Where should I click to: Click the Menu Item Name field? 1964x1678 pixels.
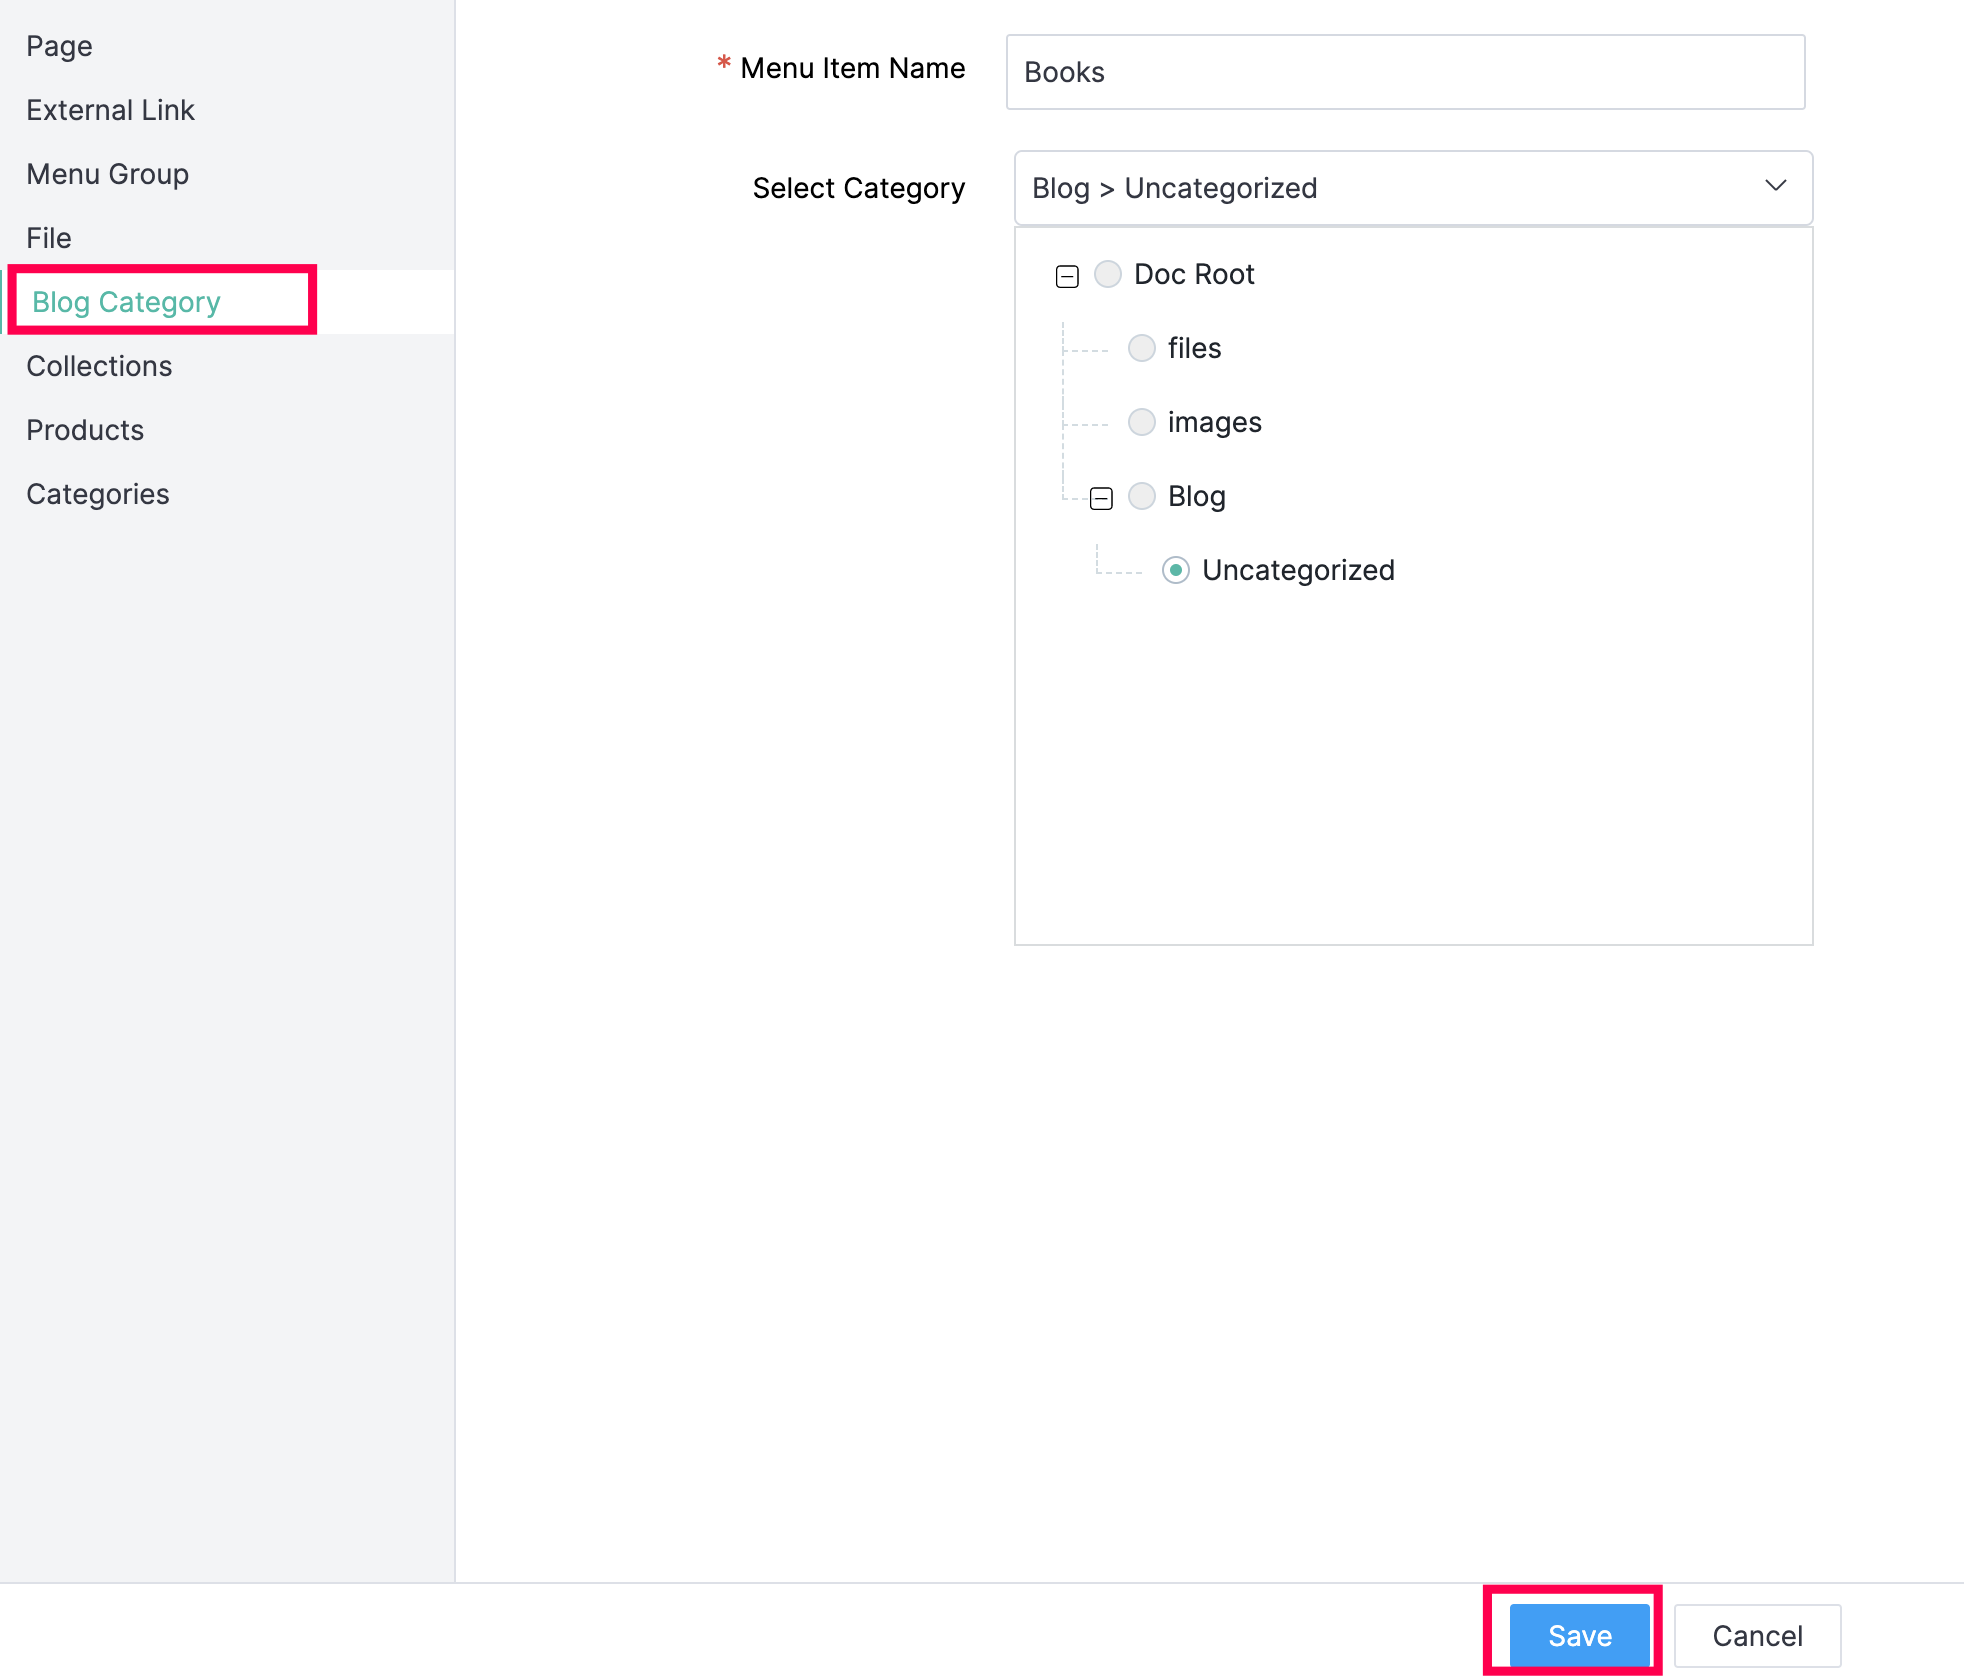coord(1404,72)
